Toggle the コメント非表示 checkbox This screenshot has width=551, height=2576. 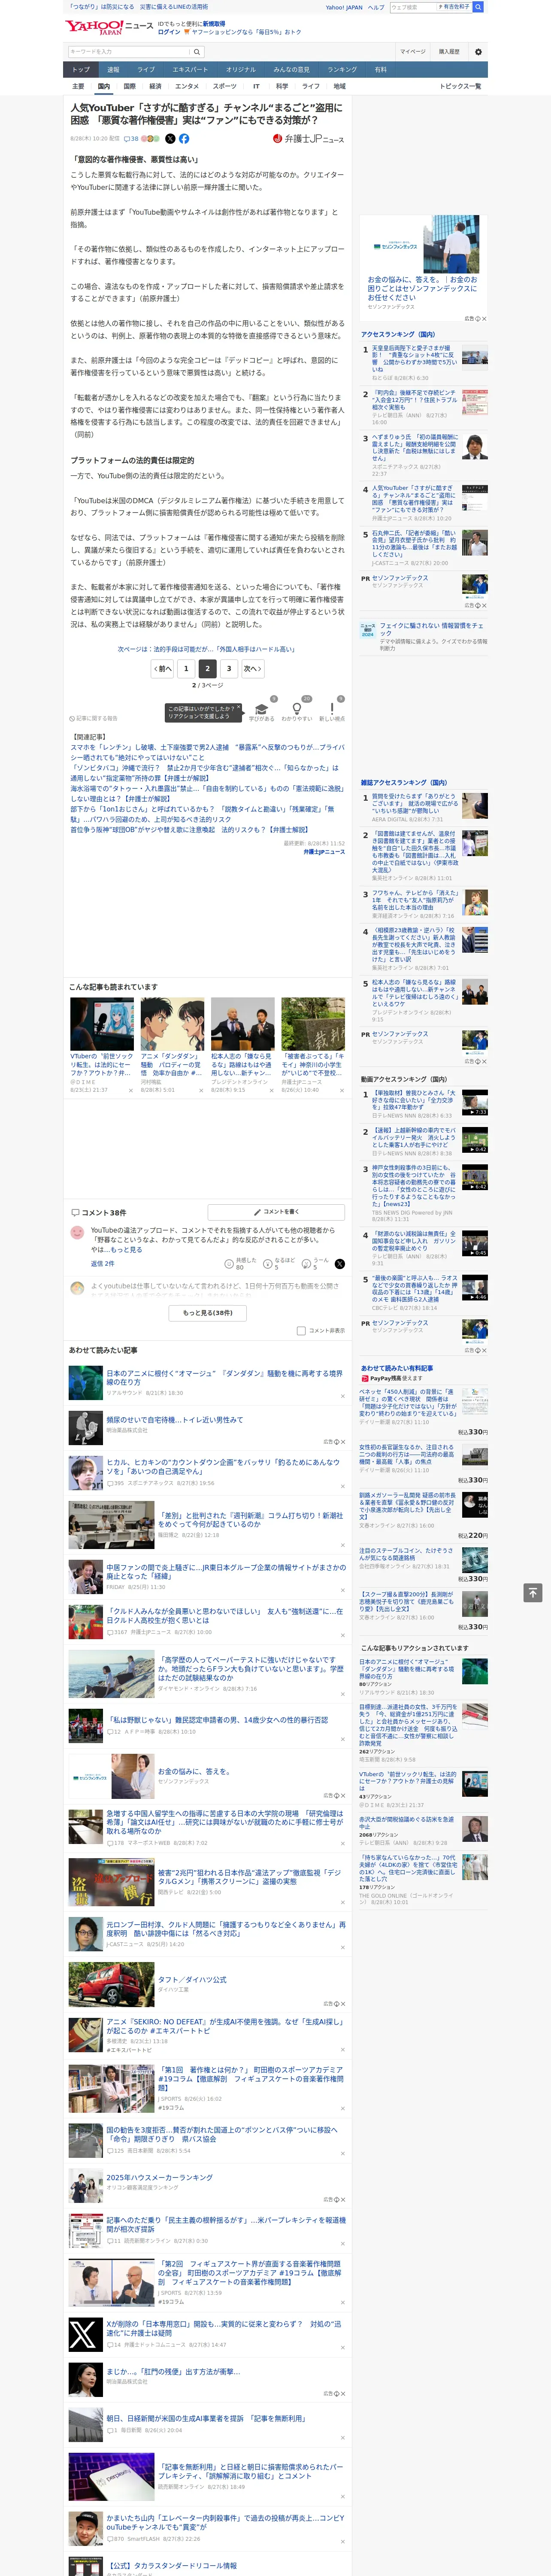(x=301, y=1331)
